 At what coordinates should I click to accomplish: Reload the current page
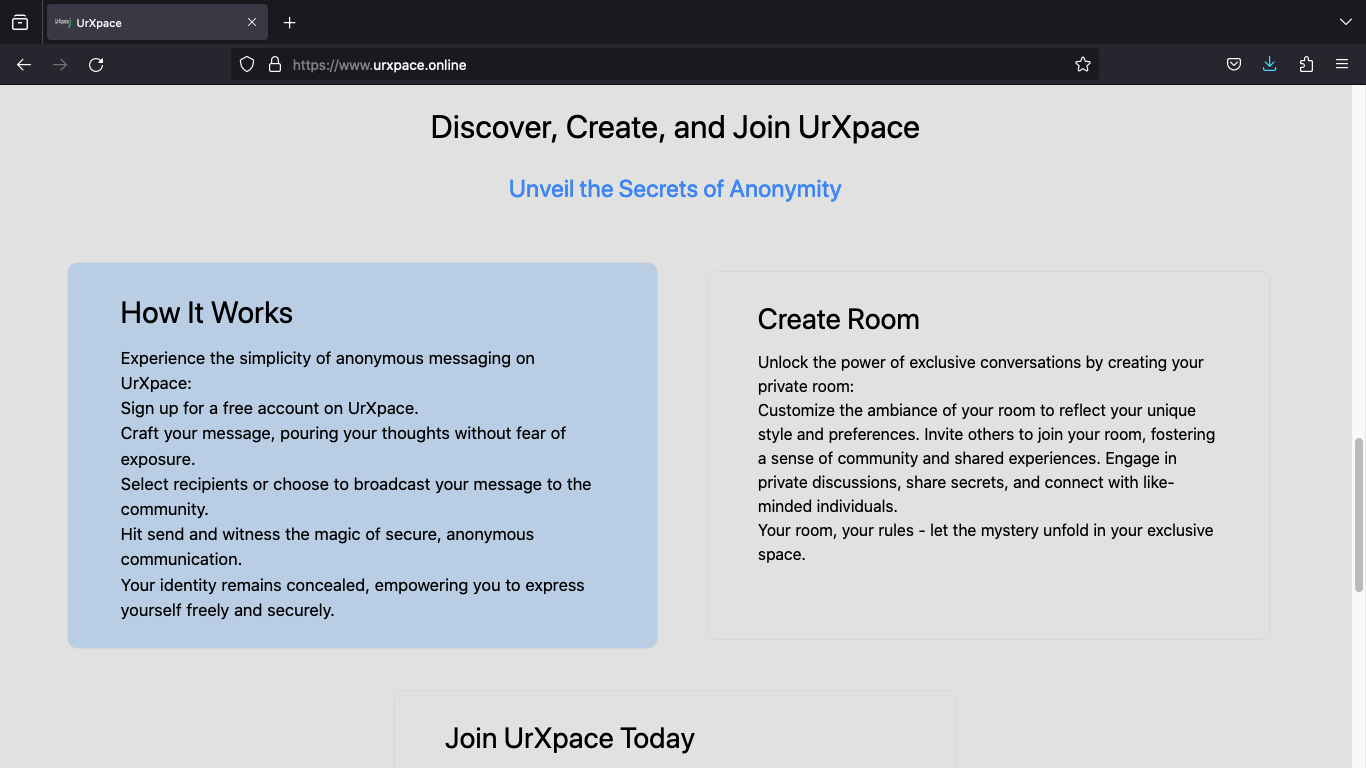coord(96,65)
